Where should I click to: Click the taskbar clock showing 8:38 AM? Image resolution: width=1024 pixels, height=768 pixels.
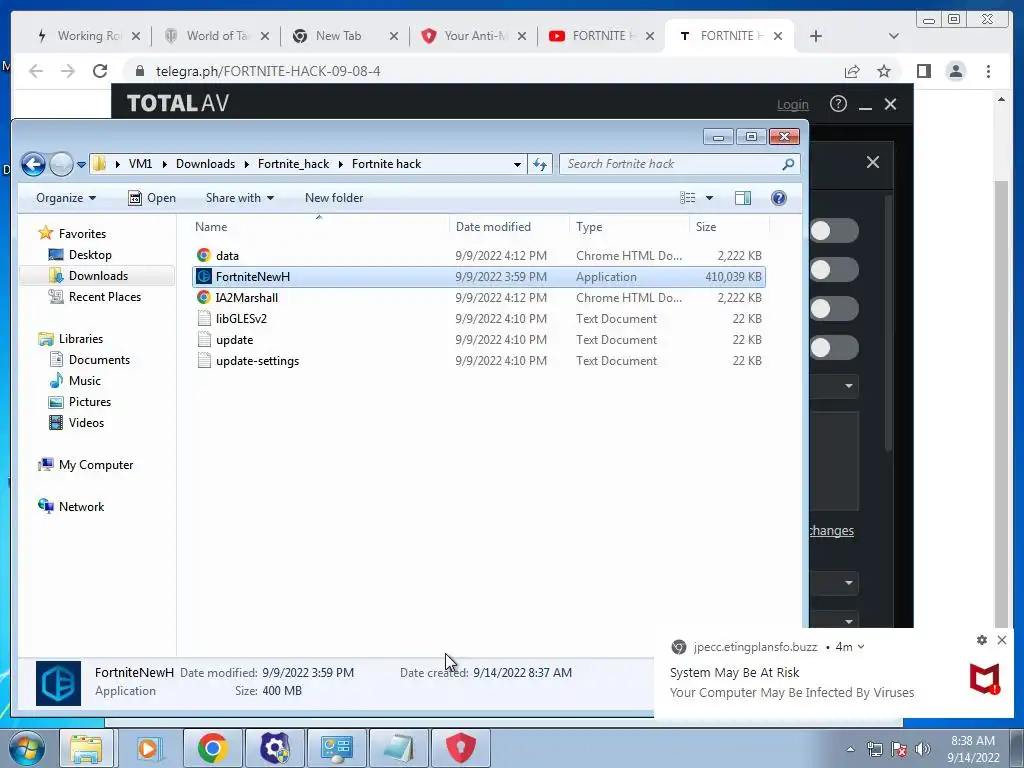[972, 748]
